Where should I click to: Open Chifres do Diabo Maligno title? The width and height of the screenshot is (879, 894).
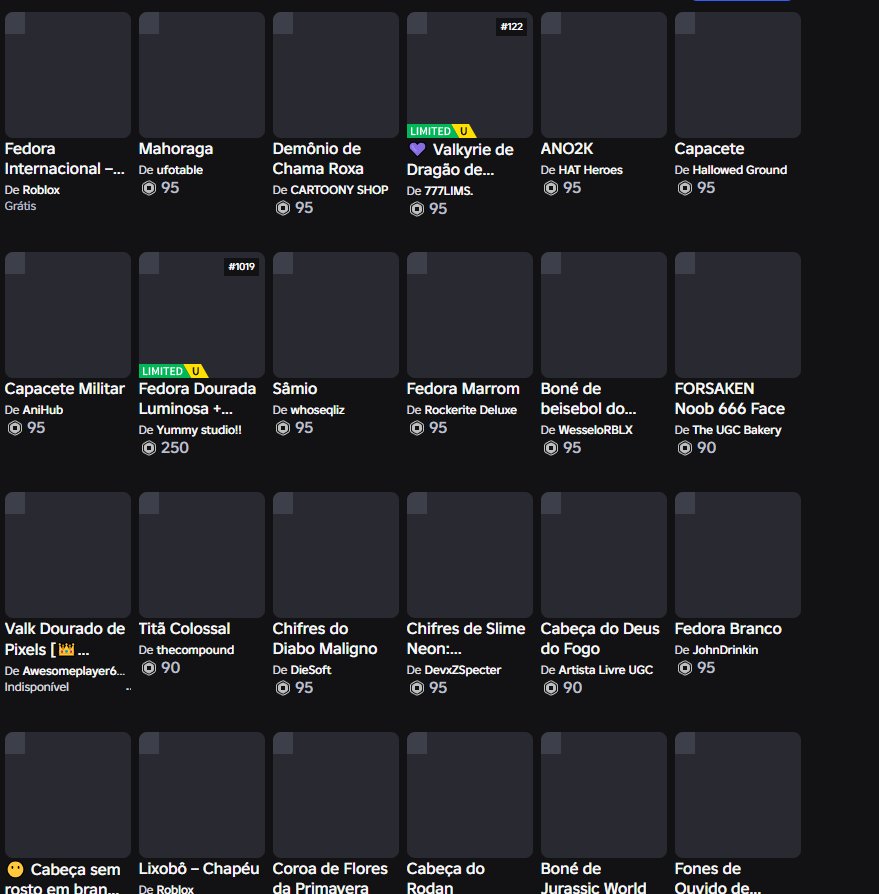coord(325,639)
